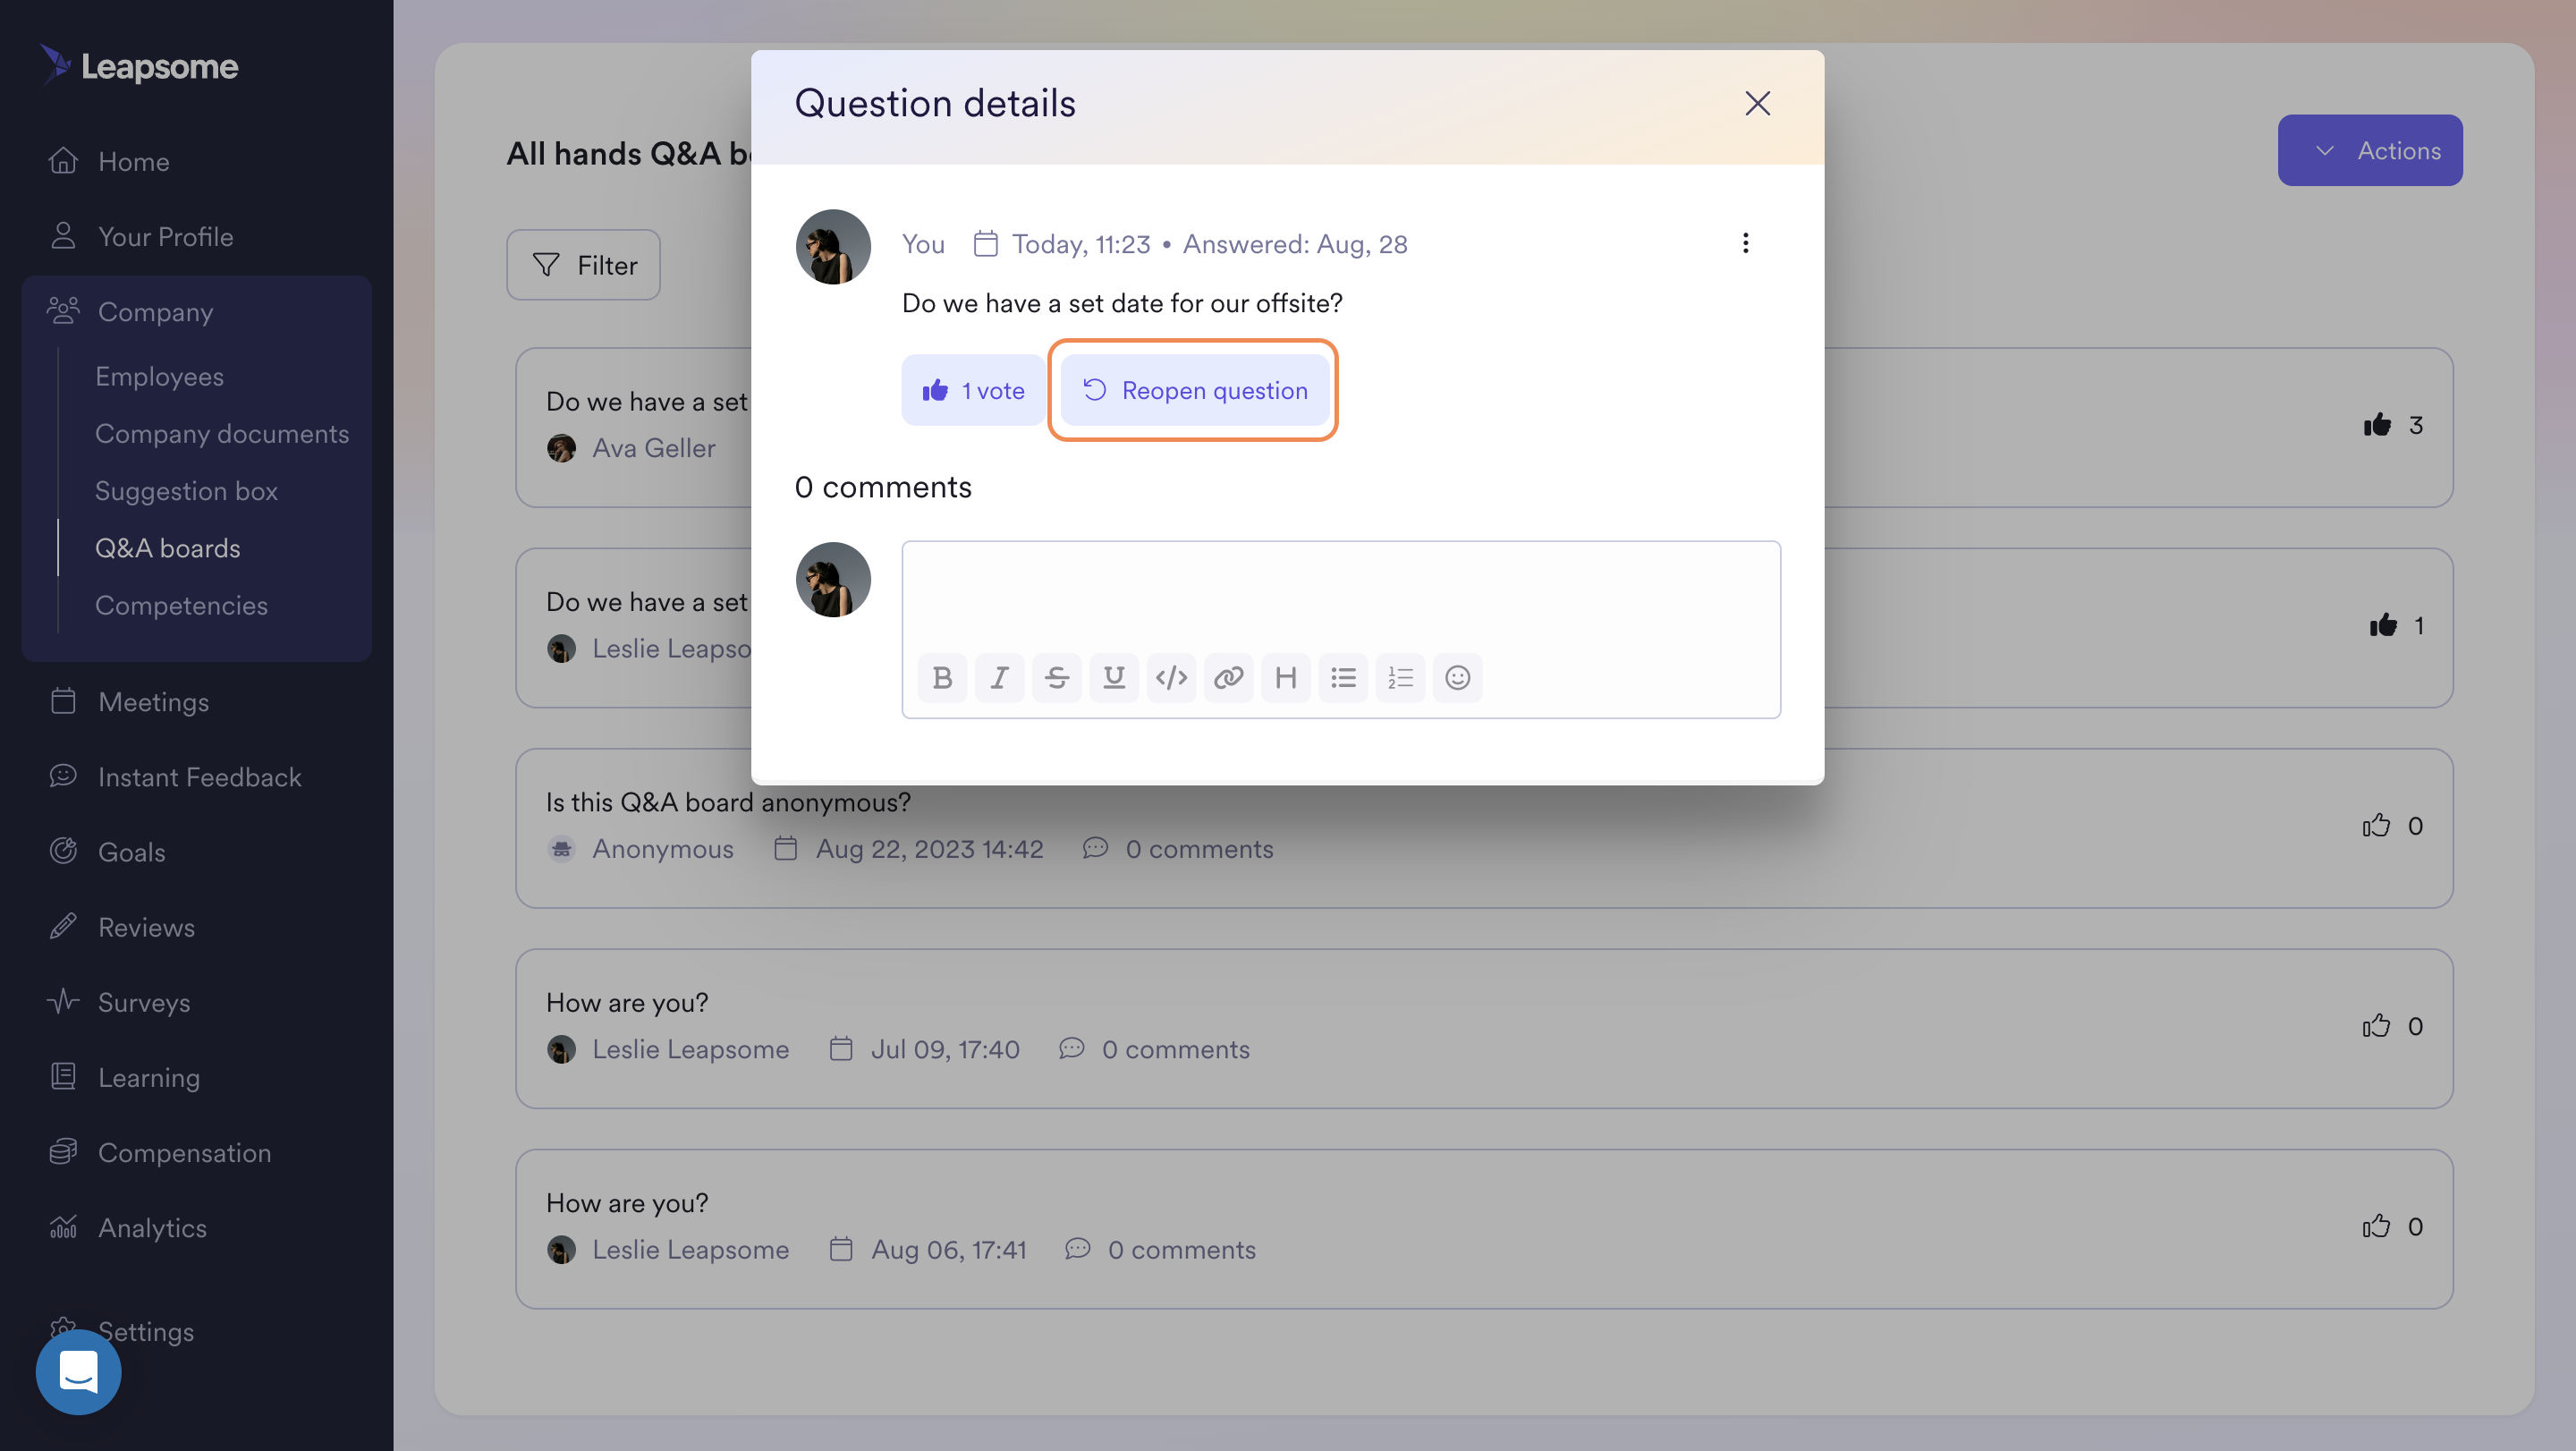This screenshot has height=1451, width=2576.
Task: Insert a link in the comment
Action: 1228,678
